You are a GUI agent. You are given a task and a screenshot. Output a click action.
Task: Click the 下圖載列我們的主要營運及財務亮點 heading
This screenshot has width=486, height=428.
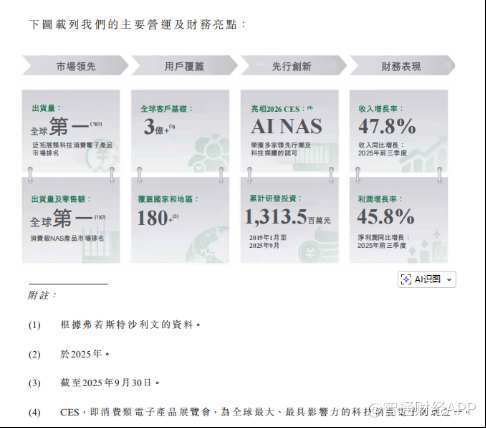pos(137,25)
